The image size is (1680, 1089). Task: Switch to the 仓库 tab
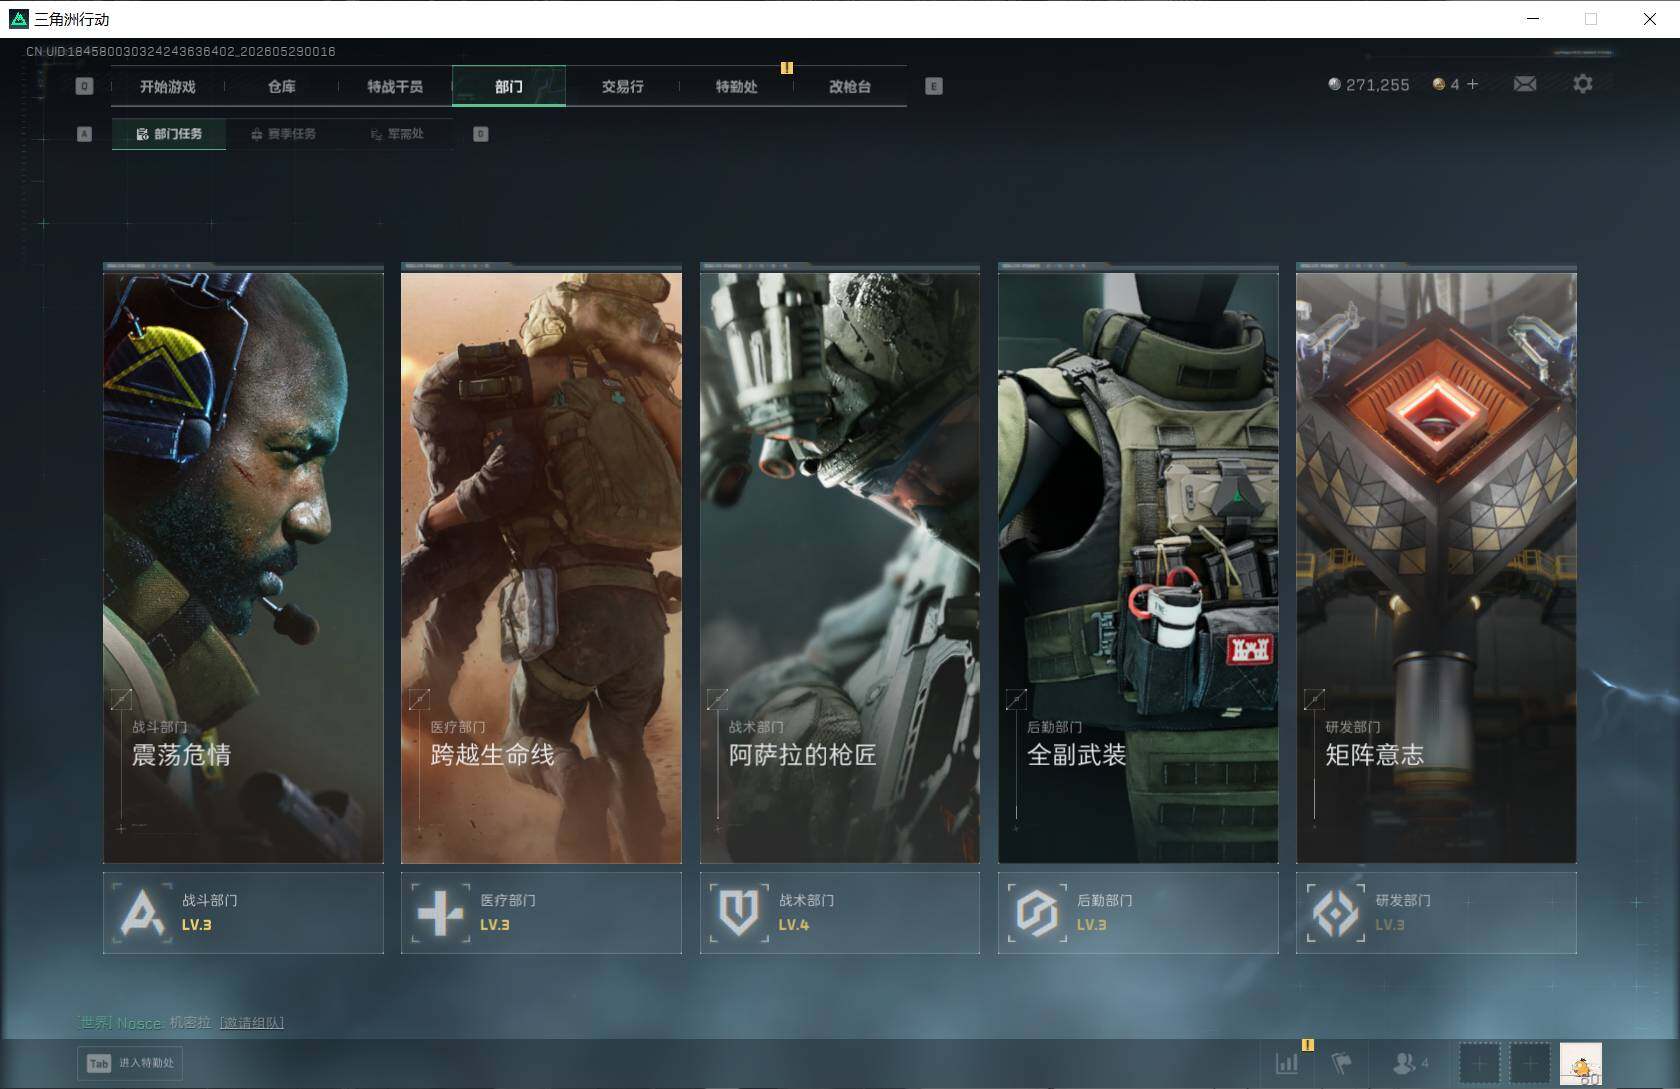(282, 87)
